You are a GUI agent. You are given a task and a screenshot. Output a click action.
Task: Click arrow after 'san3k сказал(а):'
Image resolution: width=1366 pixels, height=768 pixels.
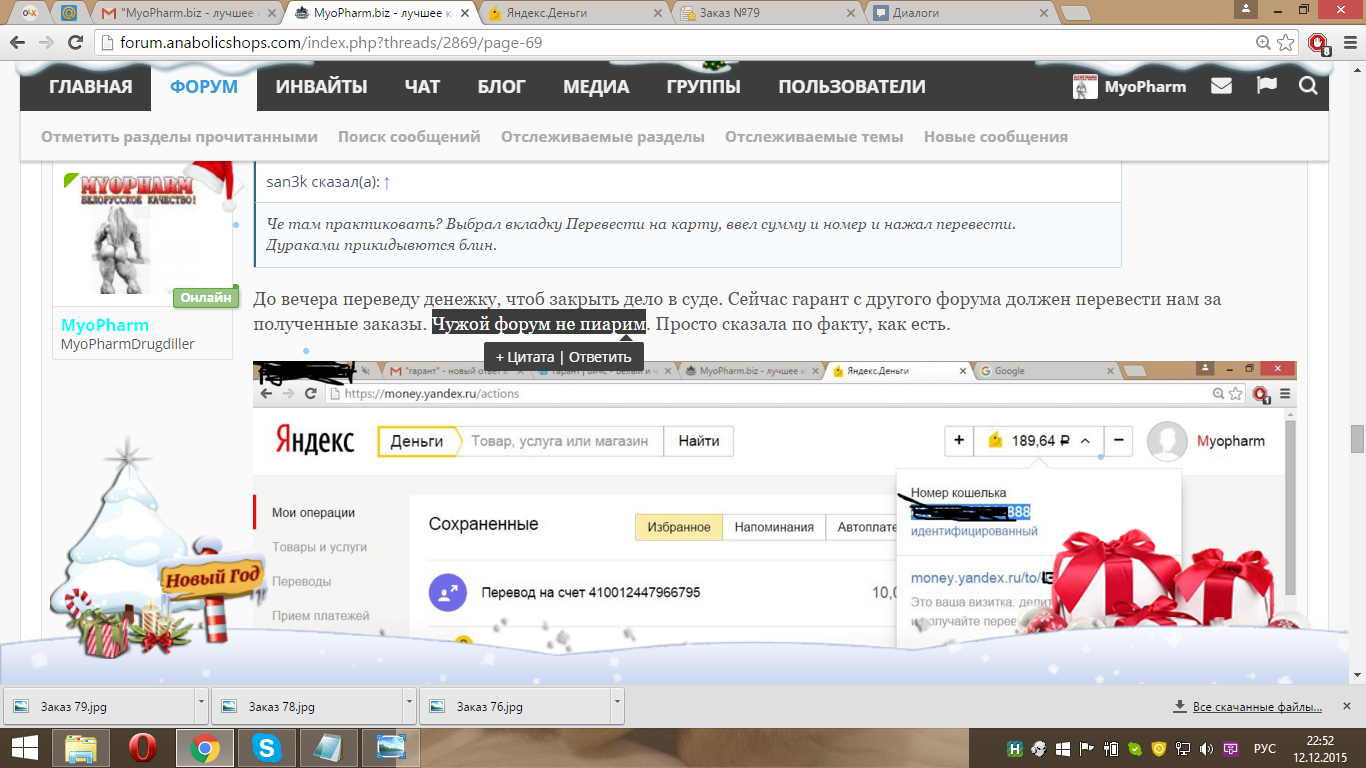[x=387, y=183]
